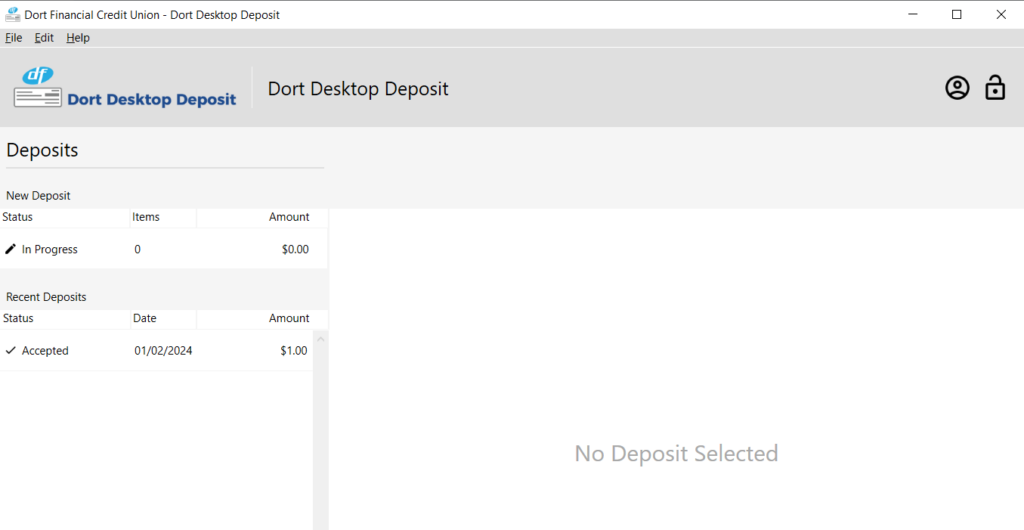Click the pencil icon beside In Progress

(11, 249)
